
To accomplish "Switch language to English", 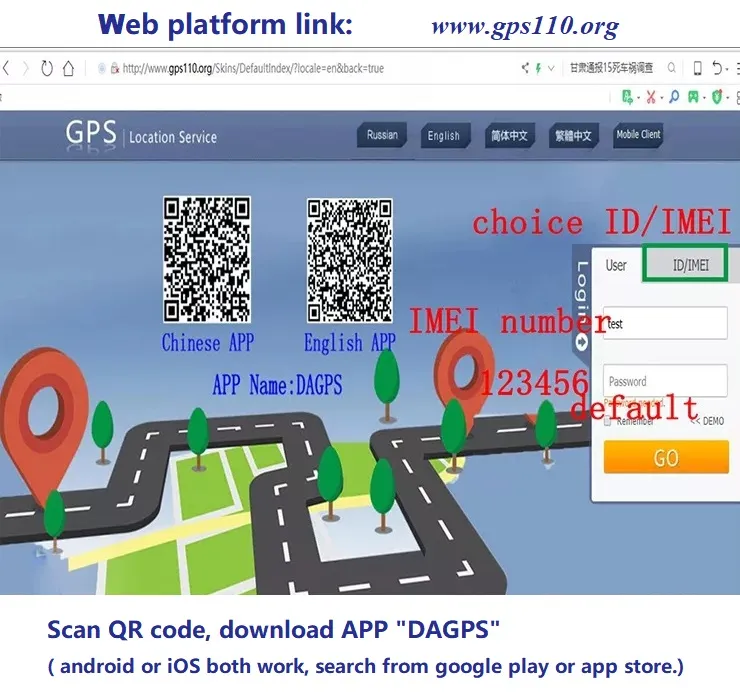I will (446, 136).
